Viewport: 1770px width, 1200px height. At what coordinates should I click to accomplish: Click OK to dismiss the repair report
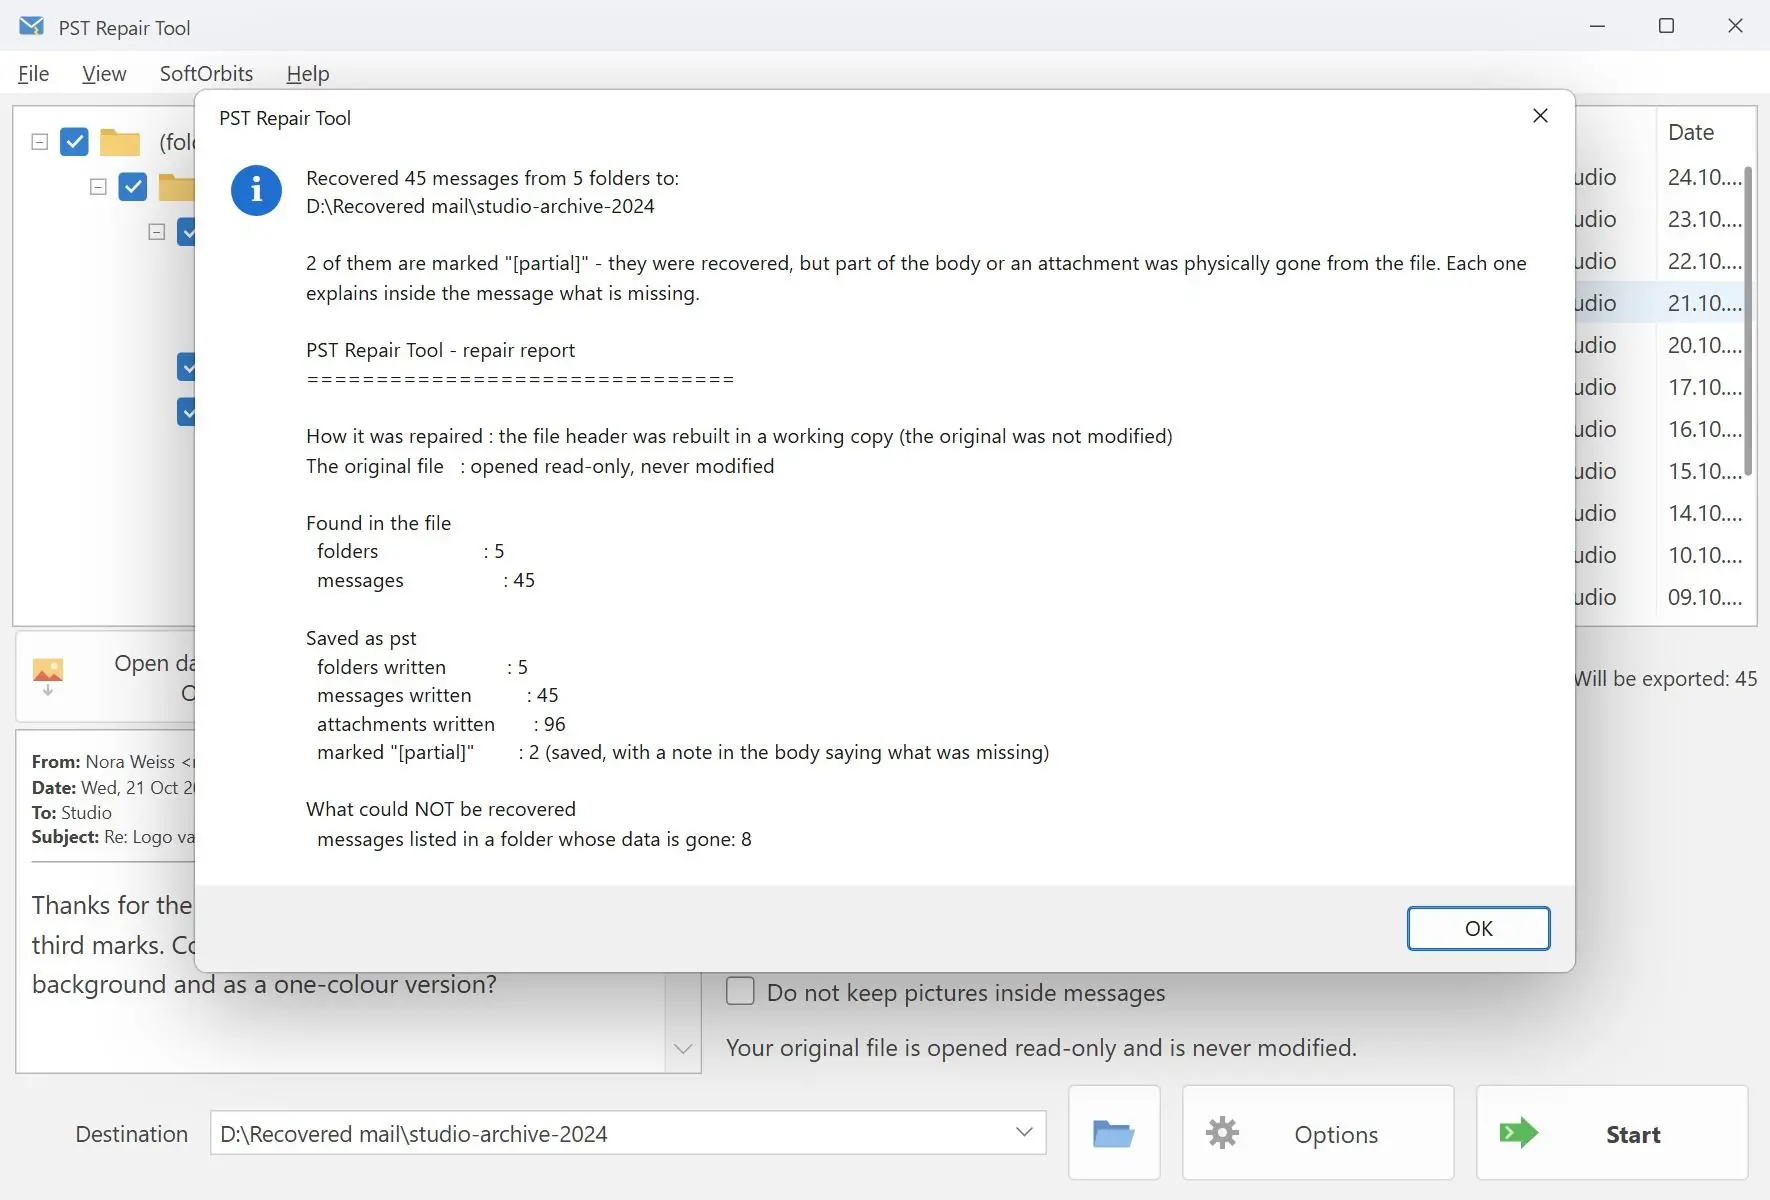coord(1478,928)
